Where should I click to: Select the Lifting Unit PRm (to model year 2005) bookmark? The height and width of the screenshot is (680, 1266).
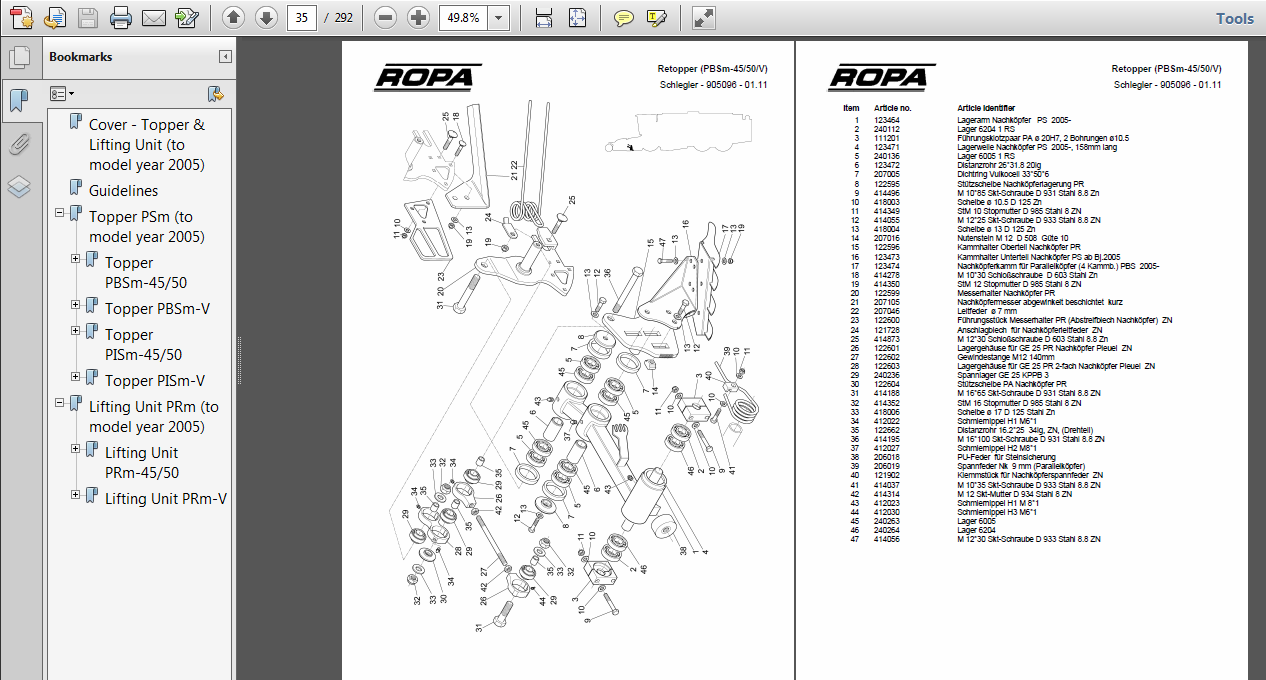(x=153, y=416)
